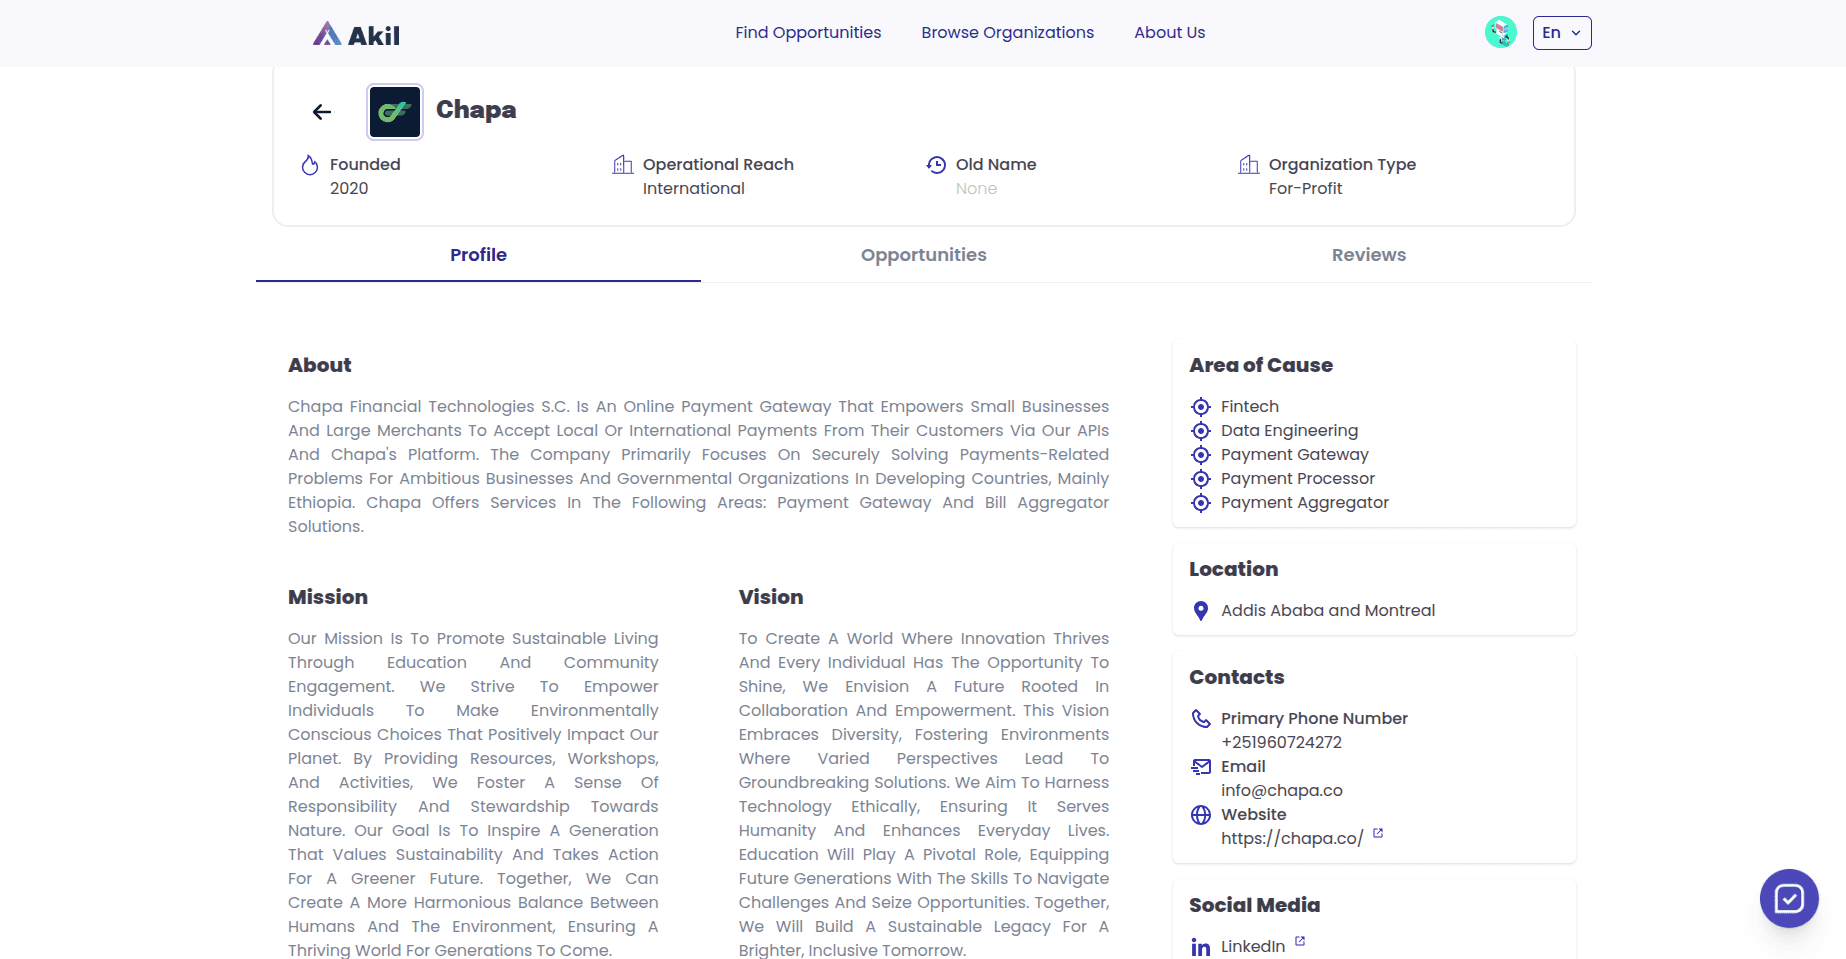Click the Location heading
This screenshot has width=1846, height=959.
pos(1234,569)
